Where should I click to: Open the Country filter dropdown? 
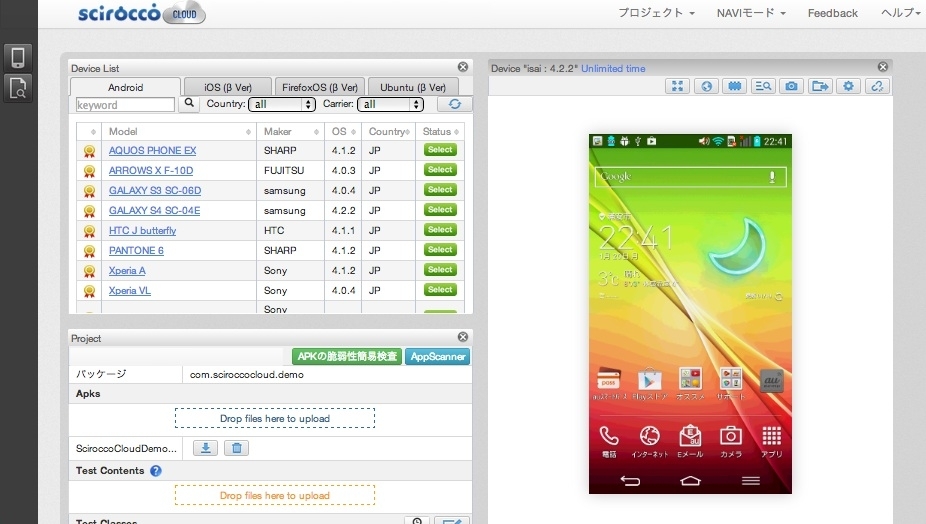click(282, 105)
